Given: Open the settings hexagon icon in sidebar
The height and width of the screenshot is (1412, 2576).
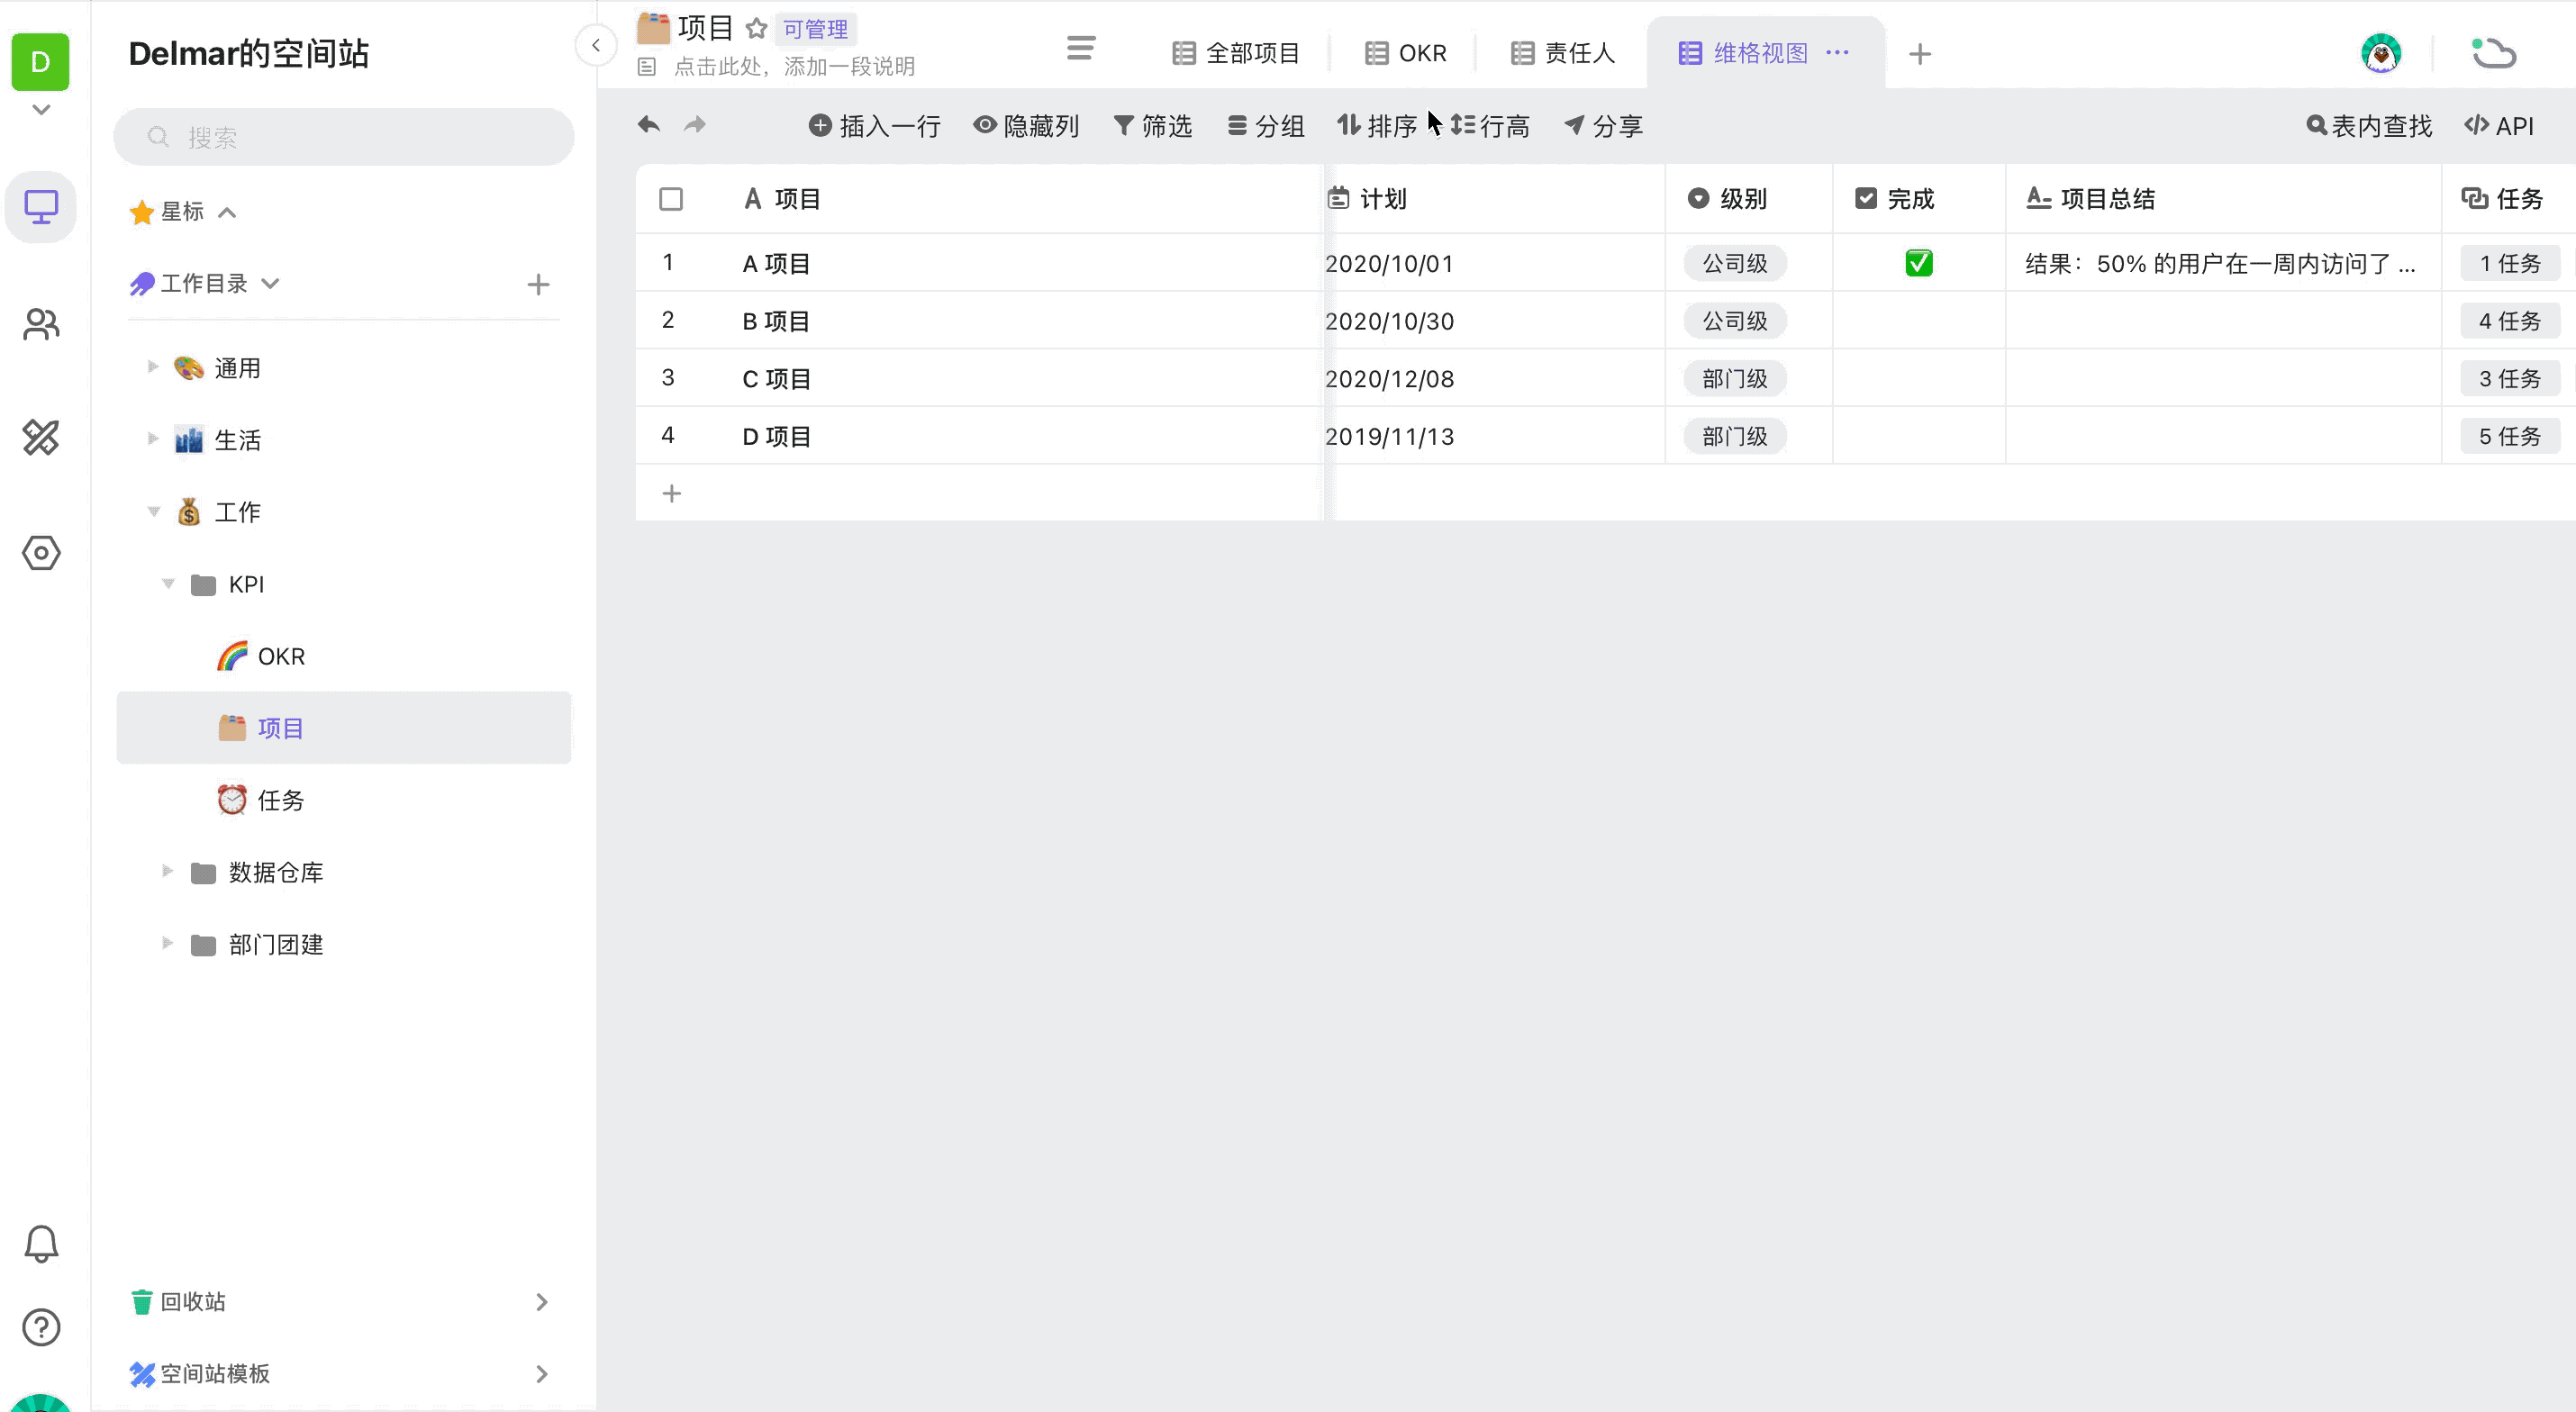Looking at the screenshot, I should (41, 553).
